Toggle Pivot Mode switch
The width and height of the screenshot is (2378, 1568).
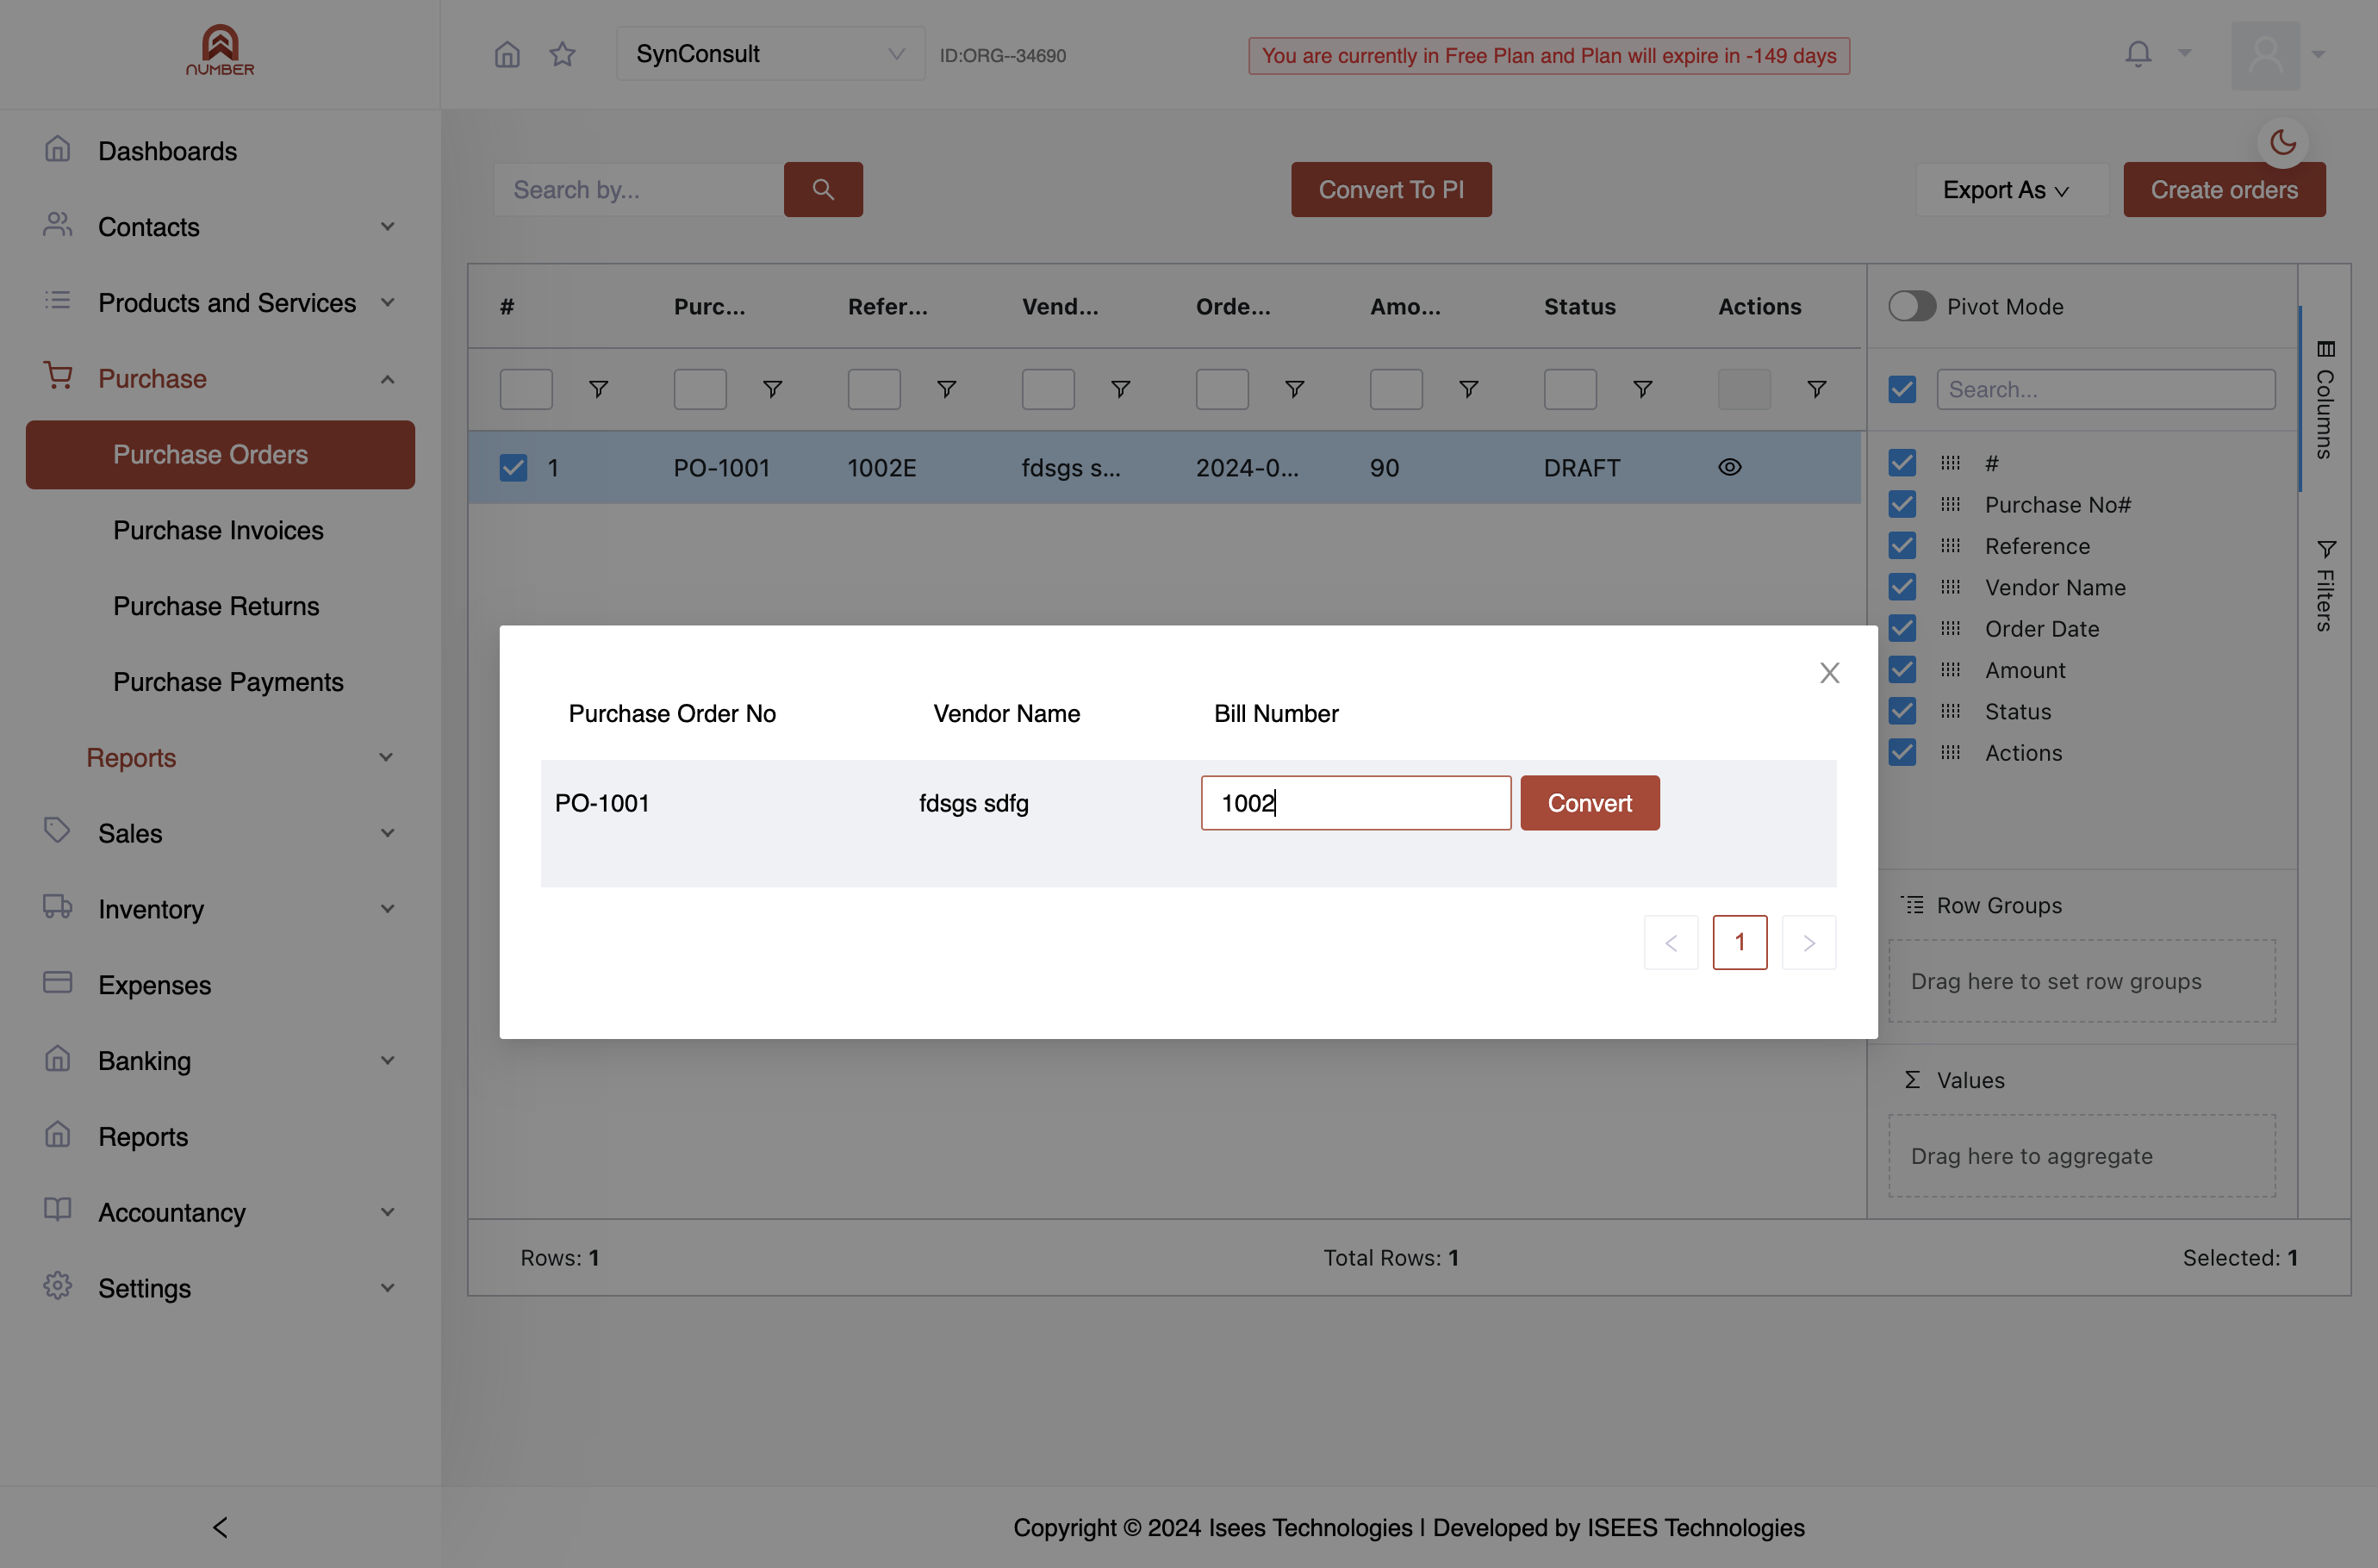1911,306
